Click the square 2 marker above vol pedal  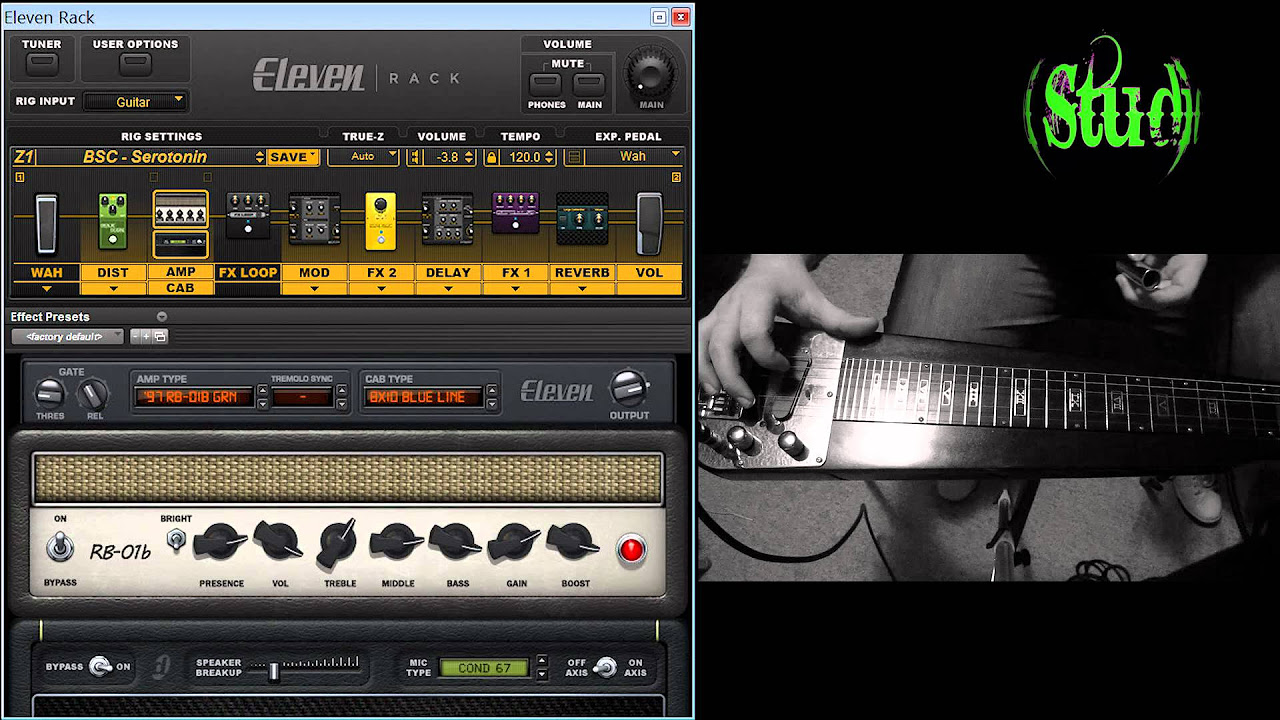(x=676, y=177)
